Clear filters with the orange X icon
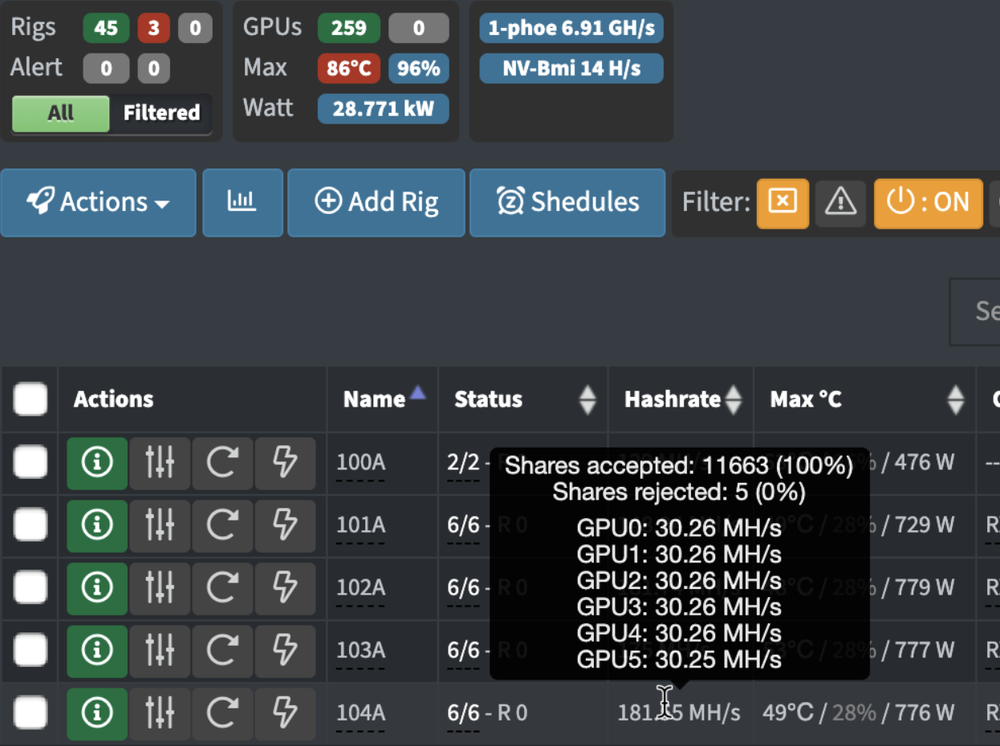 (x=782, y=203)
